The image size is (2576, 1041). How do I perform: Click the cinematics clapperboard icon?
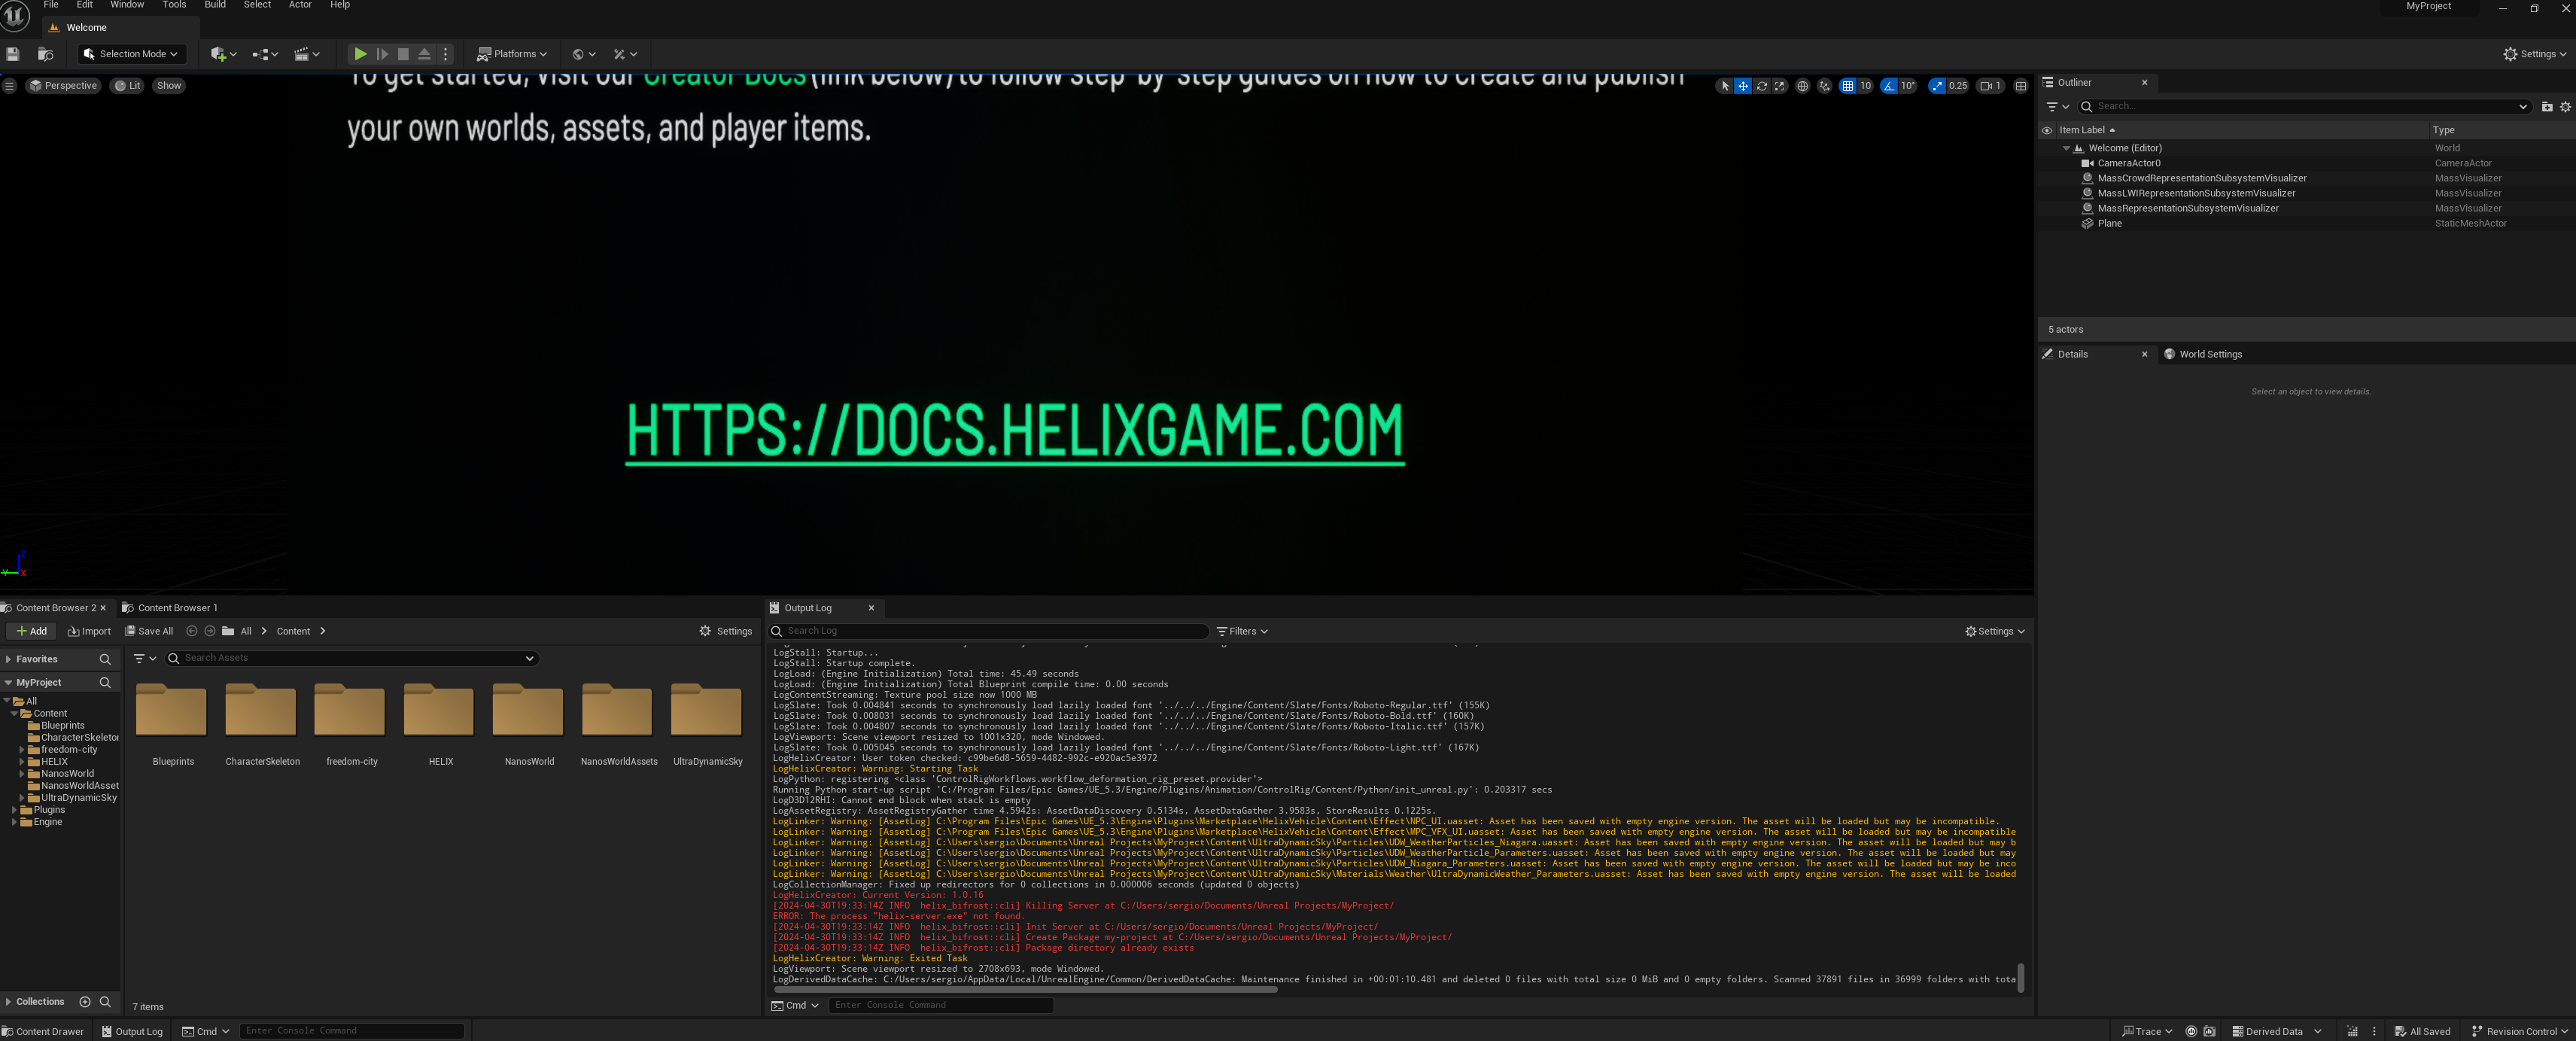click(x=302, y=54)
